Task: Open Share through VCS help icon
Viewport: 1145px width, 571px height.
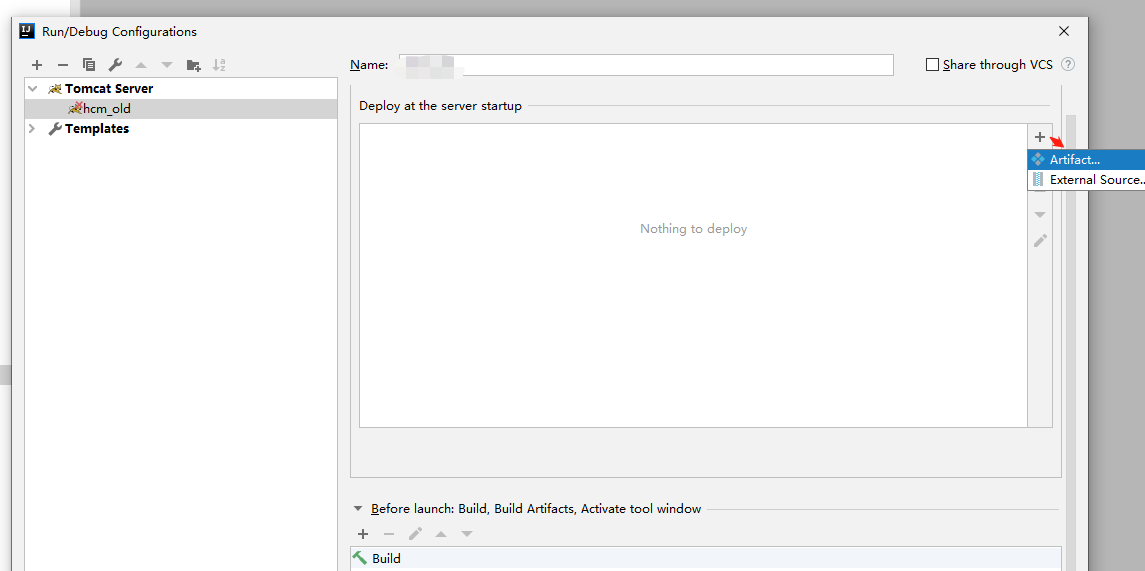Action: [1068, 64]
